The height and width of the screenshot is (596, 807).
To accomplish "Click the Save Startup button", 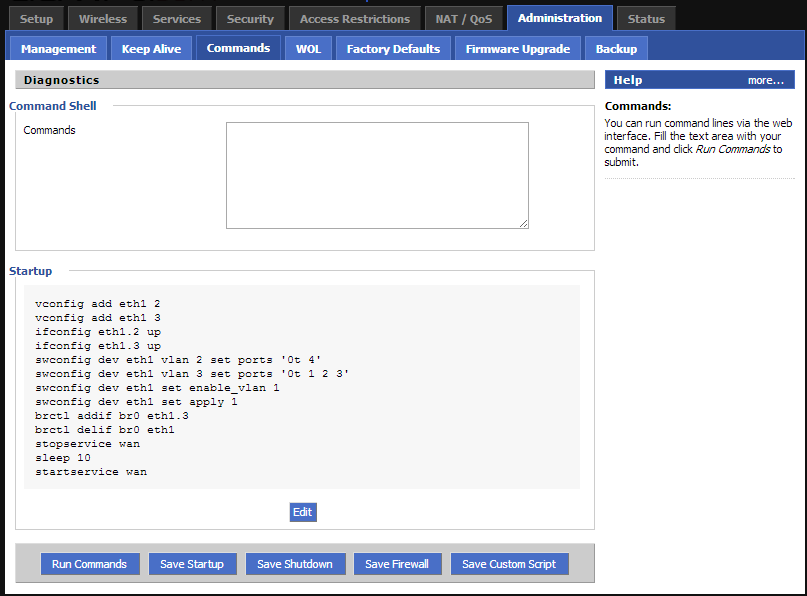I will coord(192,564).
